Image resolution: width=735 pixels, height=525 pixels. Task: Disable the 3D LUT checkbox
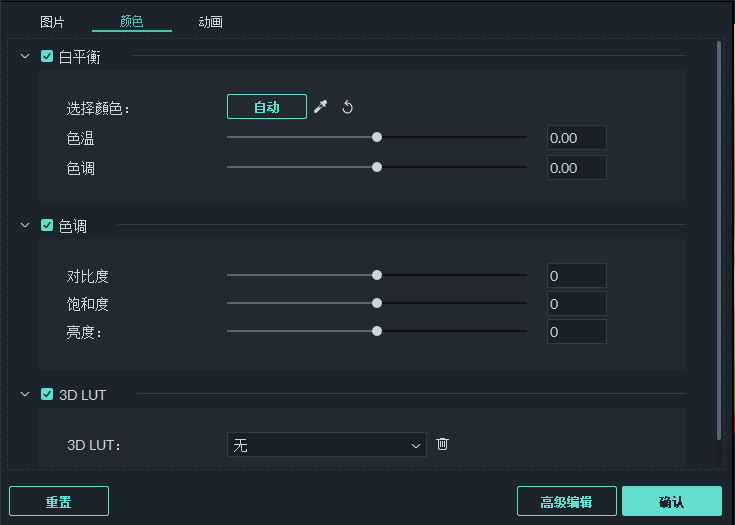pos(47,395)
